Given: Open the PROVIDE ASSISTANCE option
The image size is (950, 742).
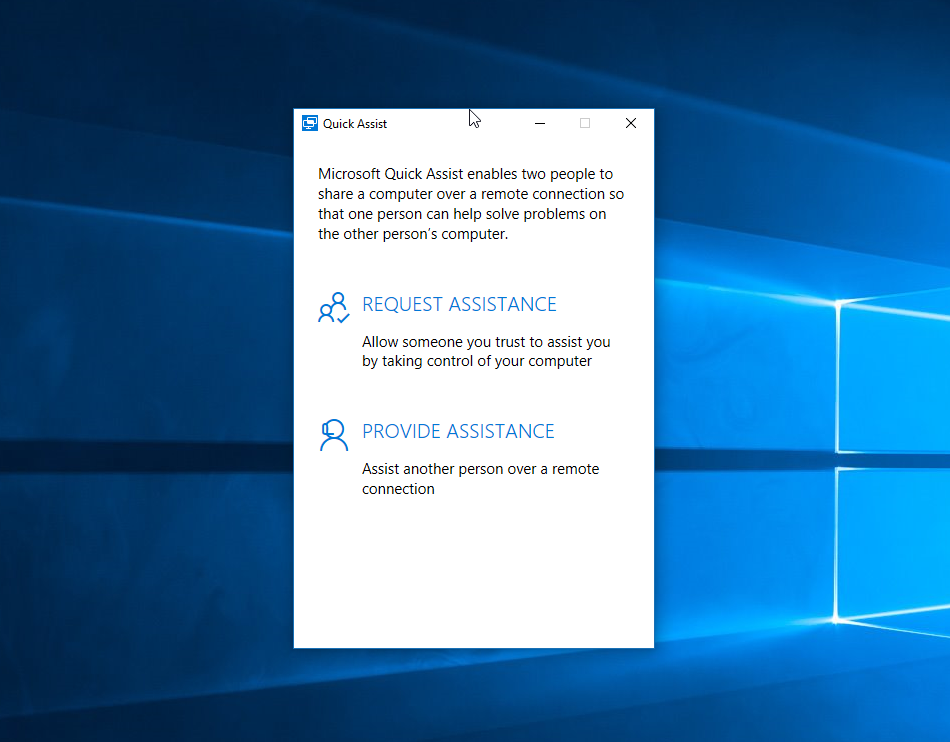Looking at the screenshot, I should (458, 431).
